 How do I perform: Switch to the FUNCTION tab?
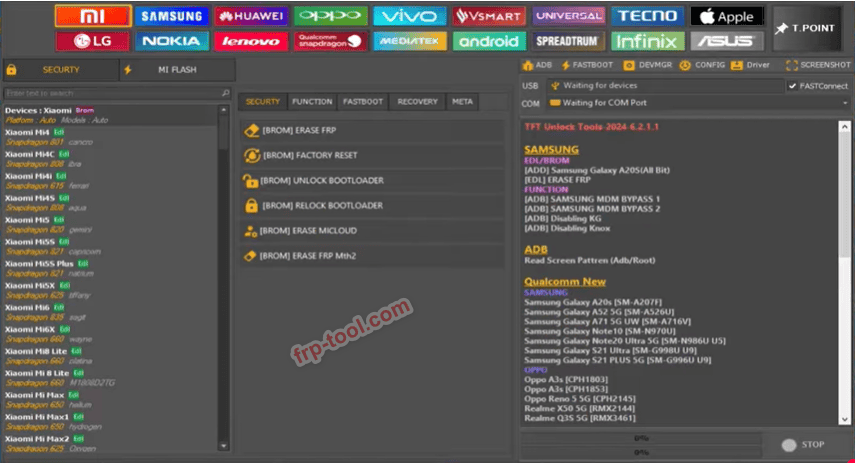tap(312, 102)
